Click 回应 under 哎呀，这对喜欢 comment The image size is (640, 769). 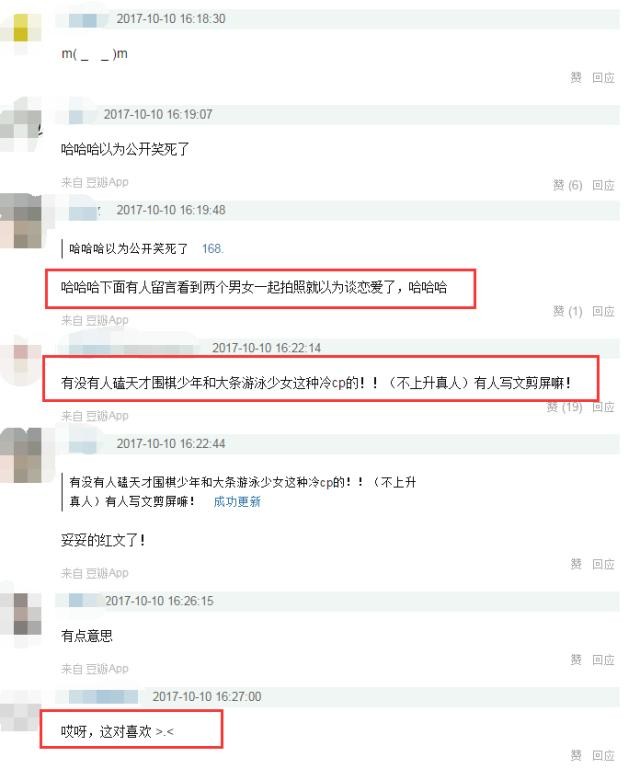[x=603, y=755]
